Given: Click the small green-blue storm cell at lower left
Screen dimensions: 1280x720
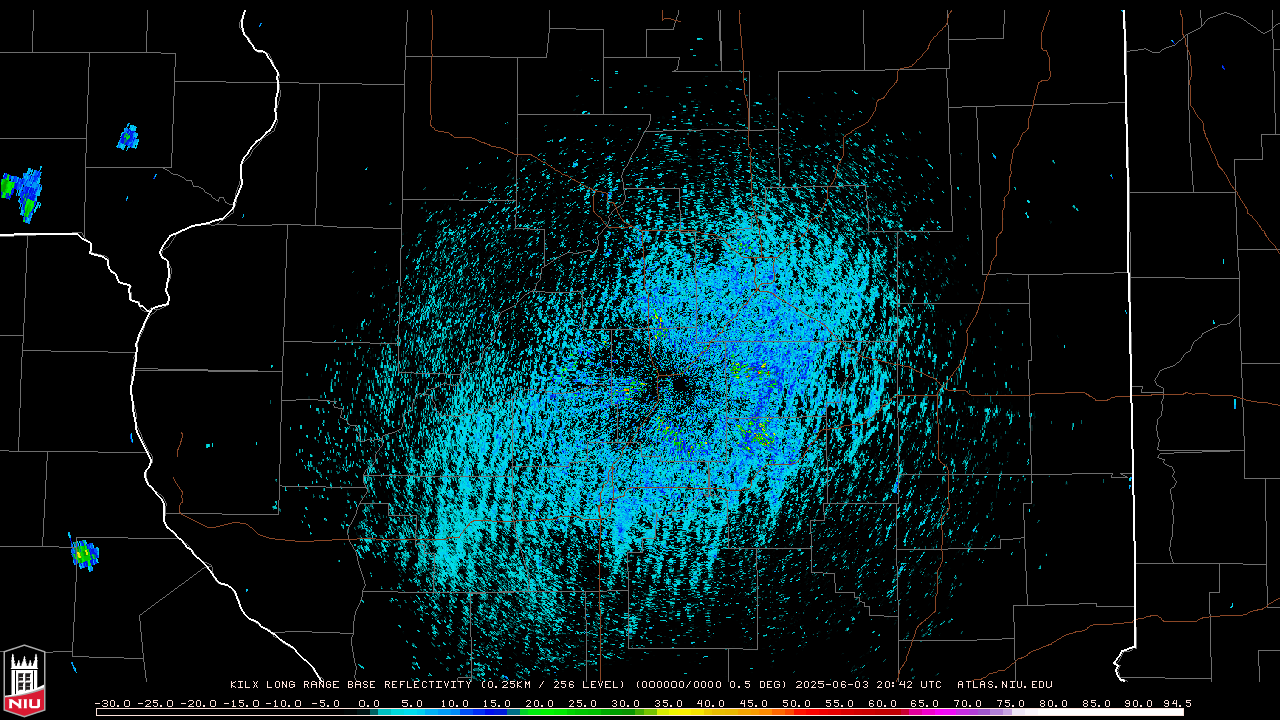Looking at the screenshot, I should 85,553.
